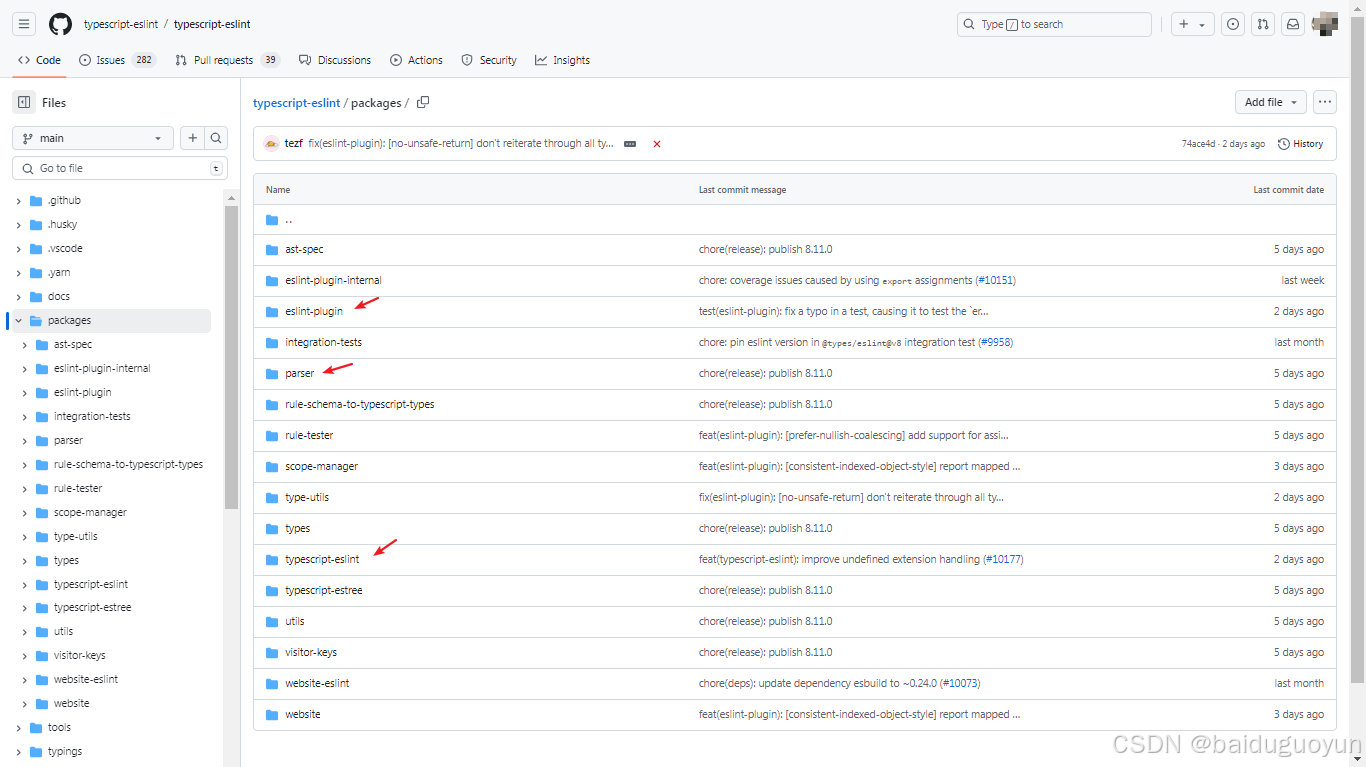Open the notifications inbox icon
Viewport: 1366px width, 767px height.
[x=1293, y=24]
